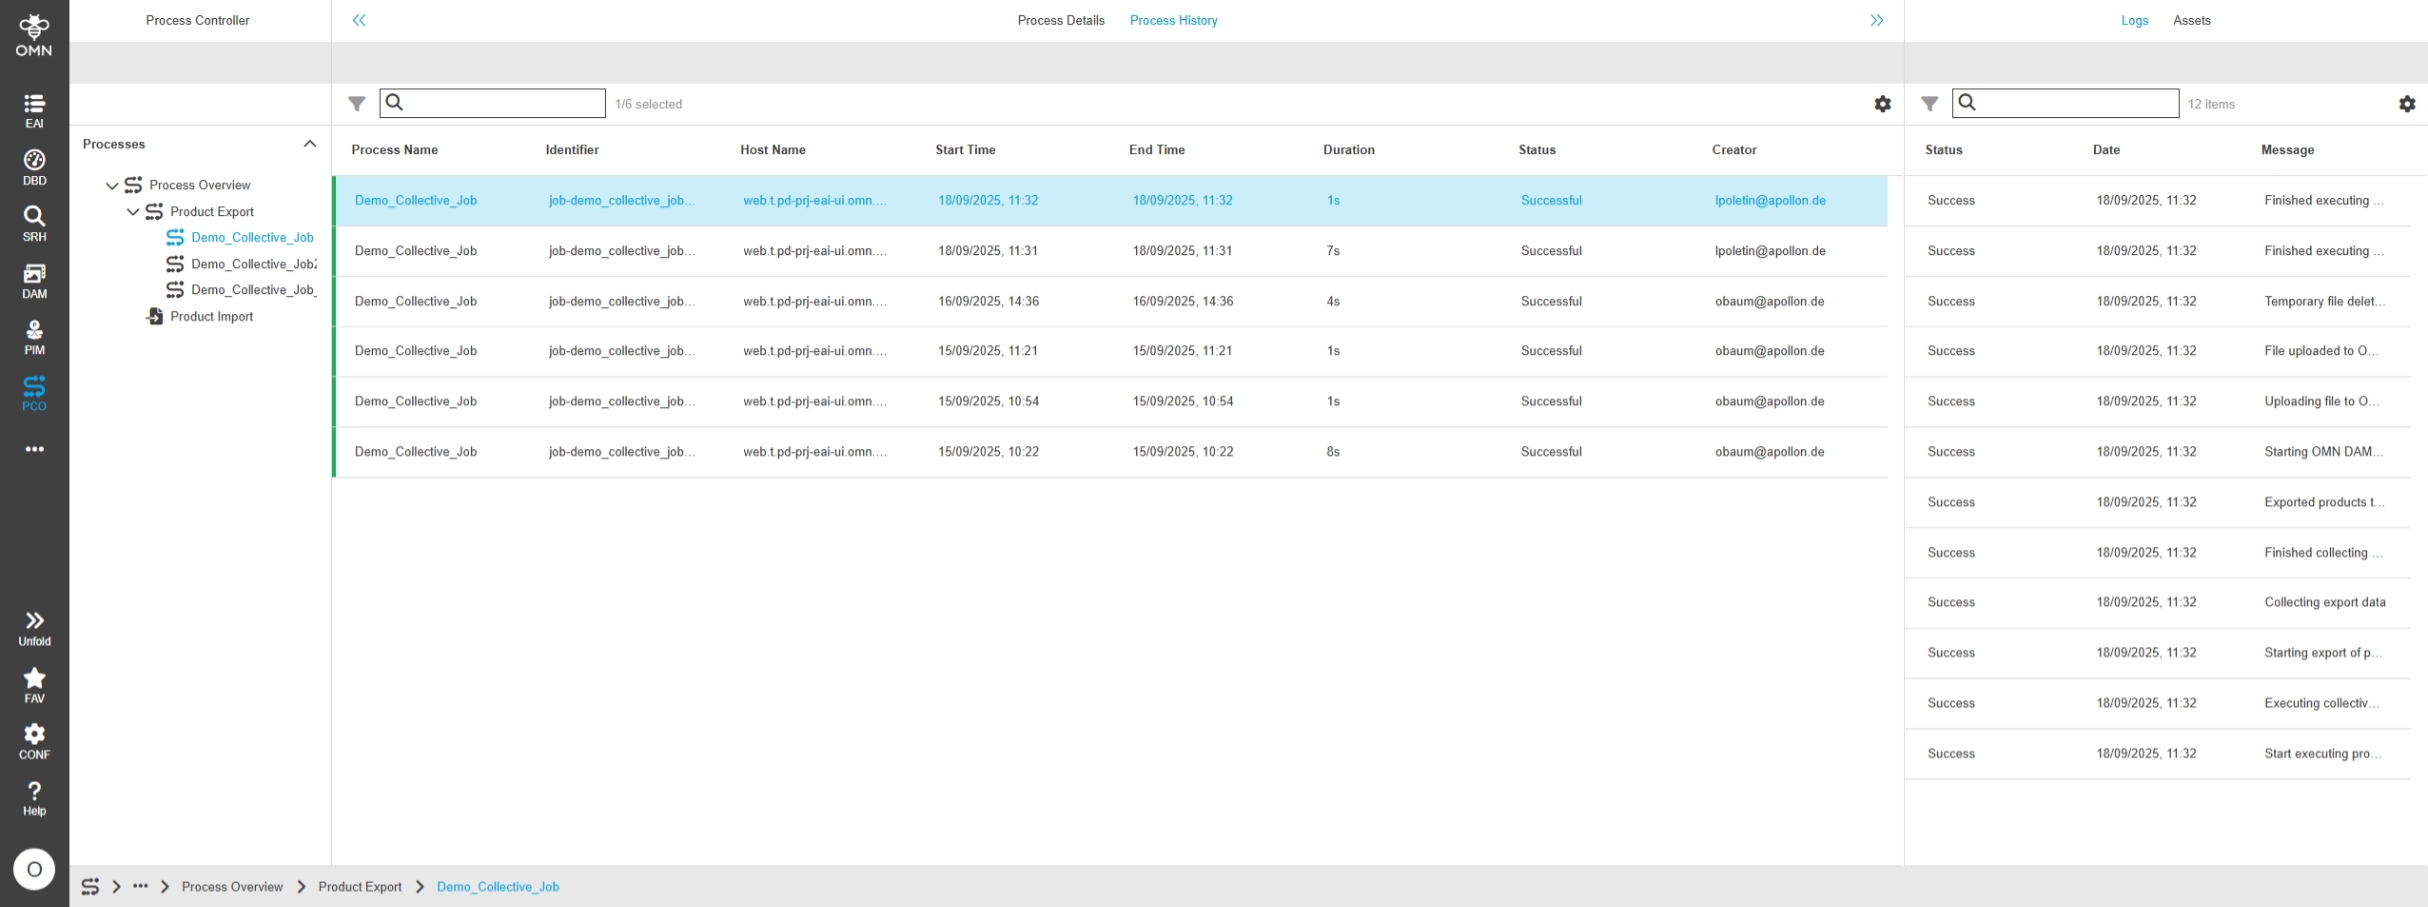Open the DAM module icon
Image resolution: width=2428 pixels, height=907 pixels.
click(34, 280)
